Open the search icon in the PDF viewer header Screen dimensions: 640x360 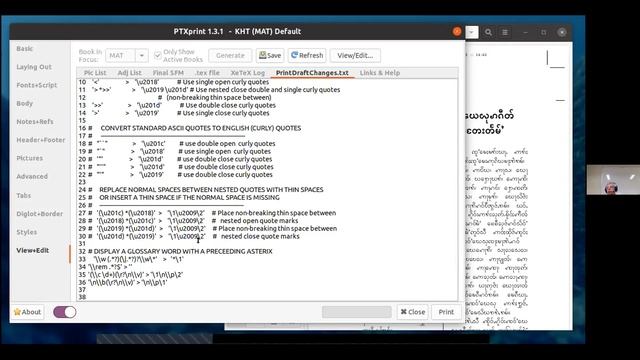coord(488,32)
